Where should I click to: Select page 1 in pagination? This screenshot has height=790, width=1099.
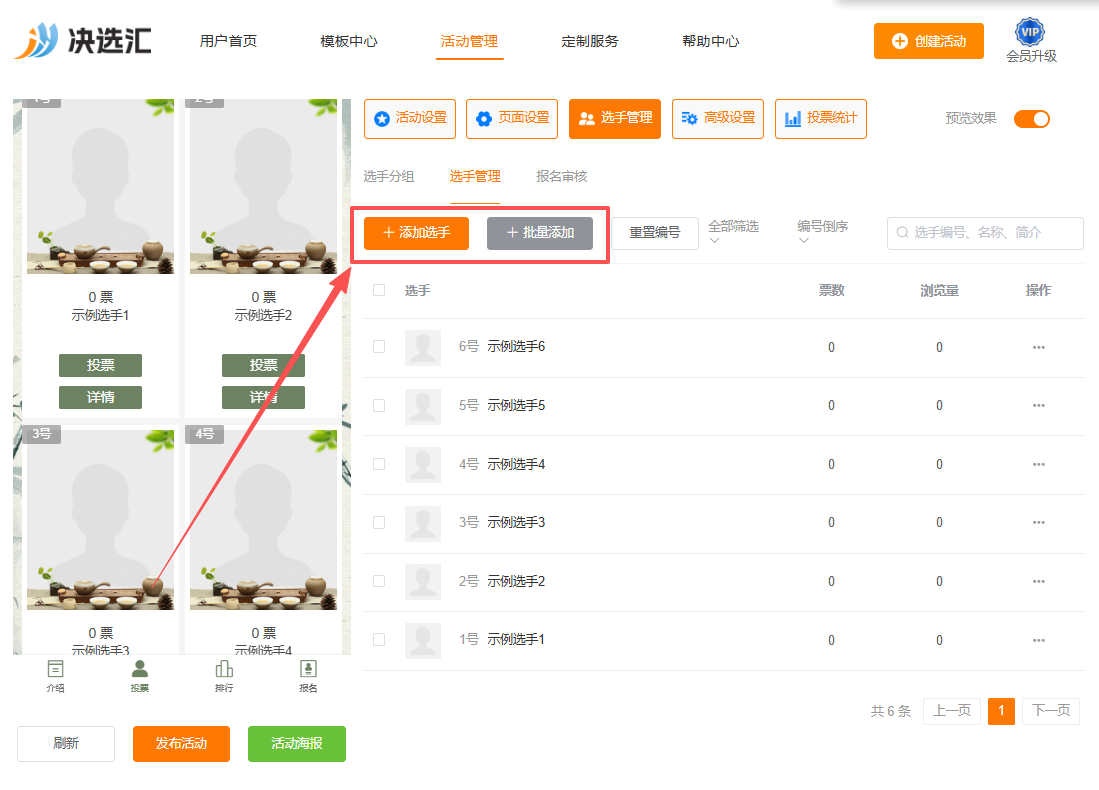point(1002,711)
